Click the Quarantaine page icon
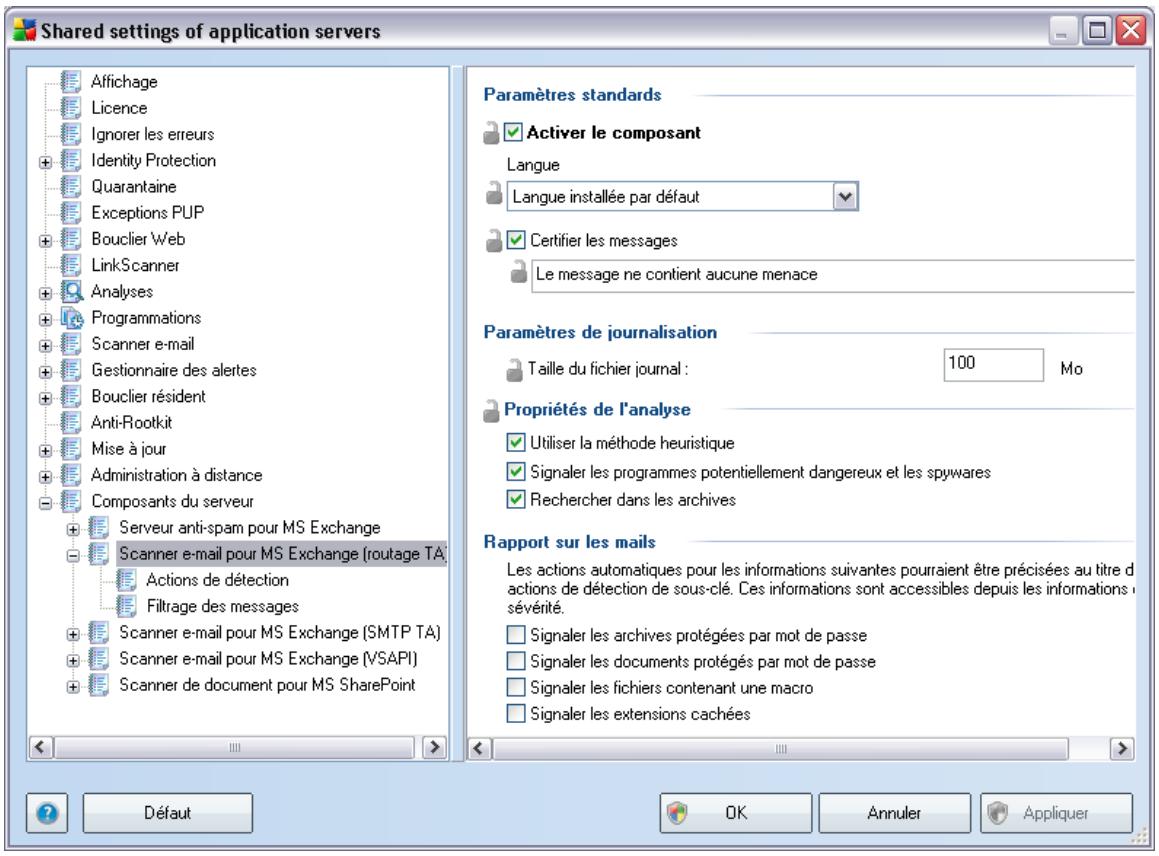Viewport: 1159px width, 856px height. pyautogui.click(x=71, y=186)
